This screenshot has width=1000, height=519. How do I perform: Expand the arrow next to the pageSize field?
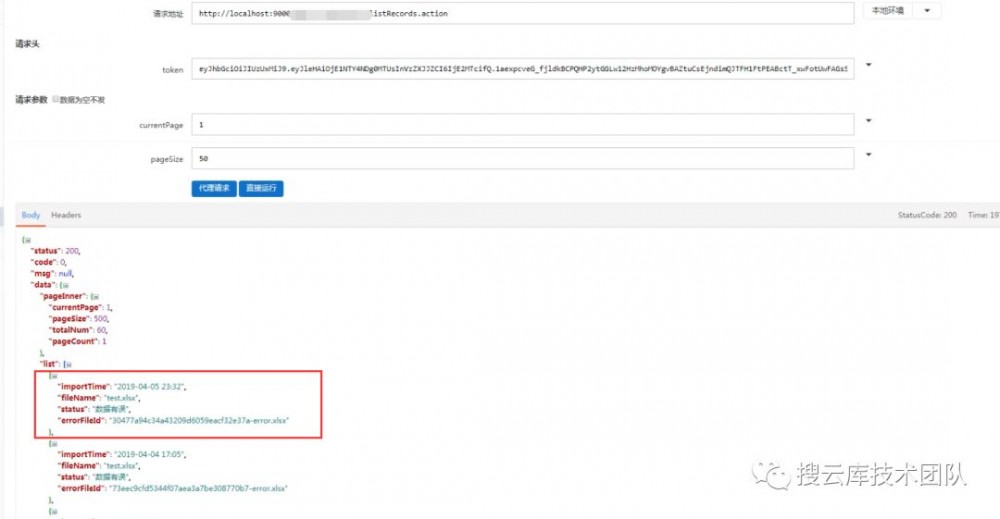(x=868, y=154)
